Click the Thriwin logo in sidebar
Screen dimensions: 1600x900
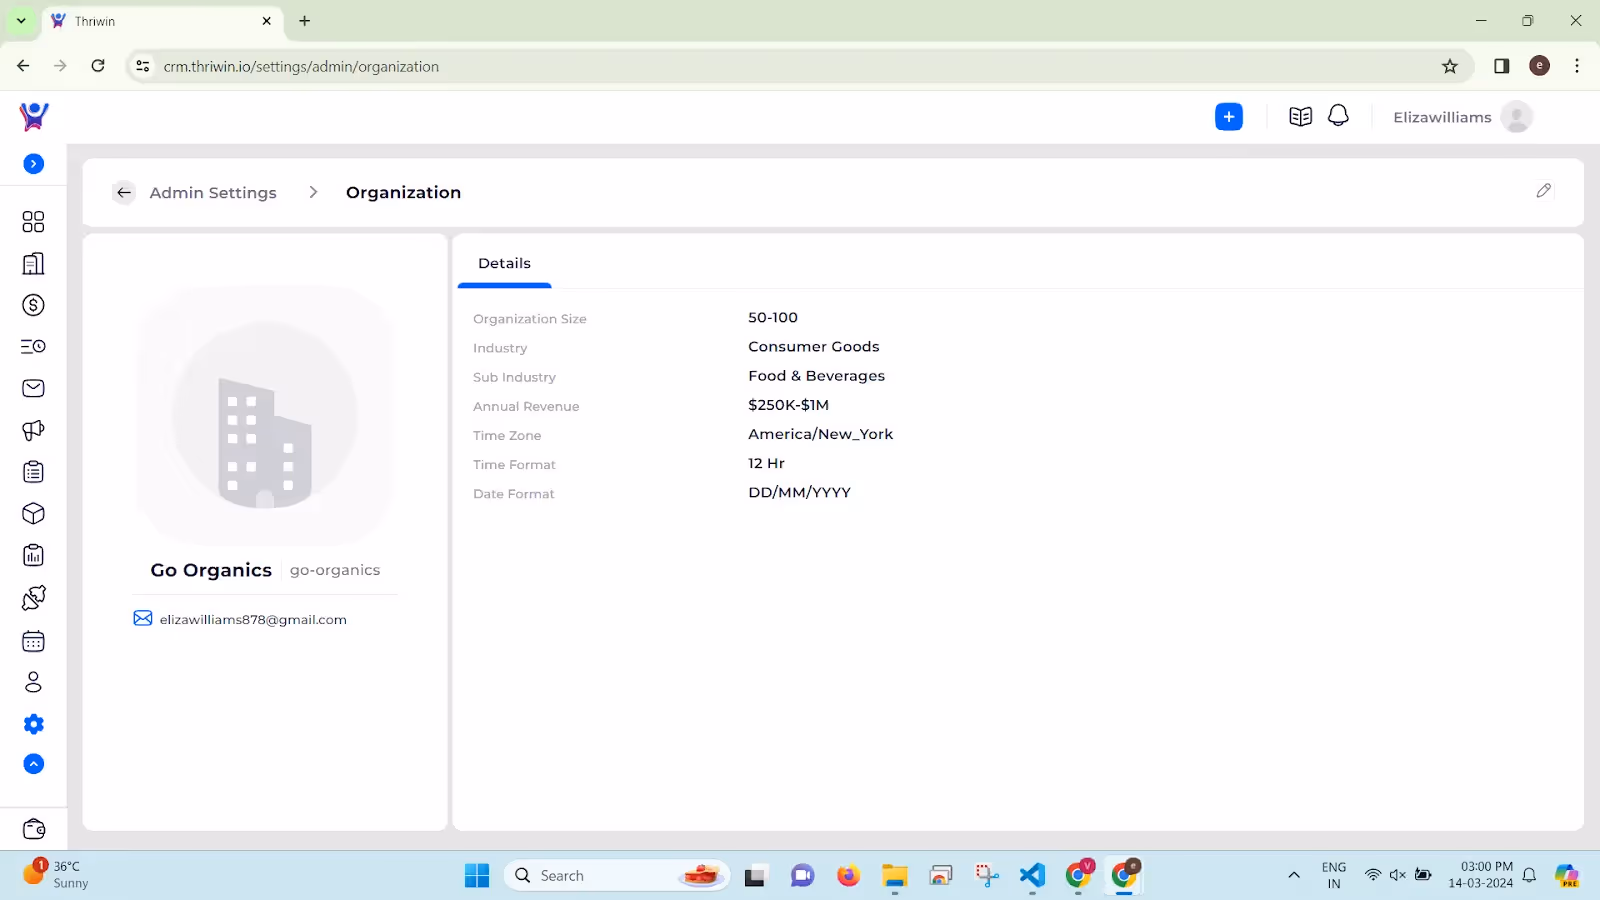[34, 117]
